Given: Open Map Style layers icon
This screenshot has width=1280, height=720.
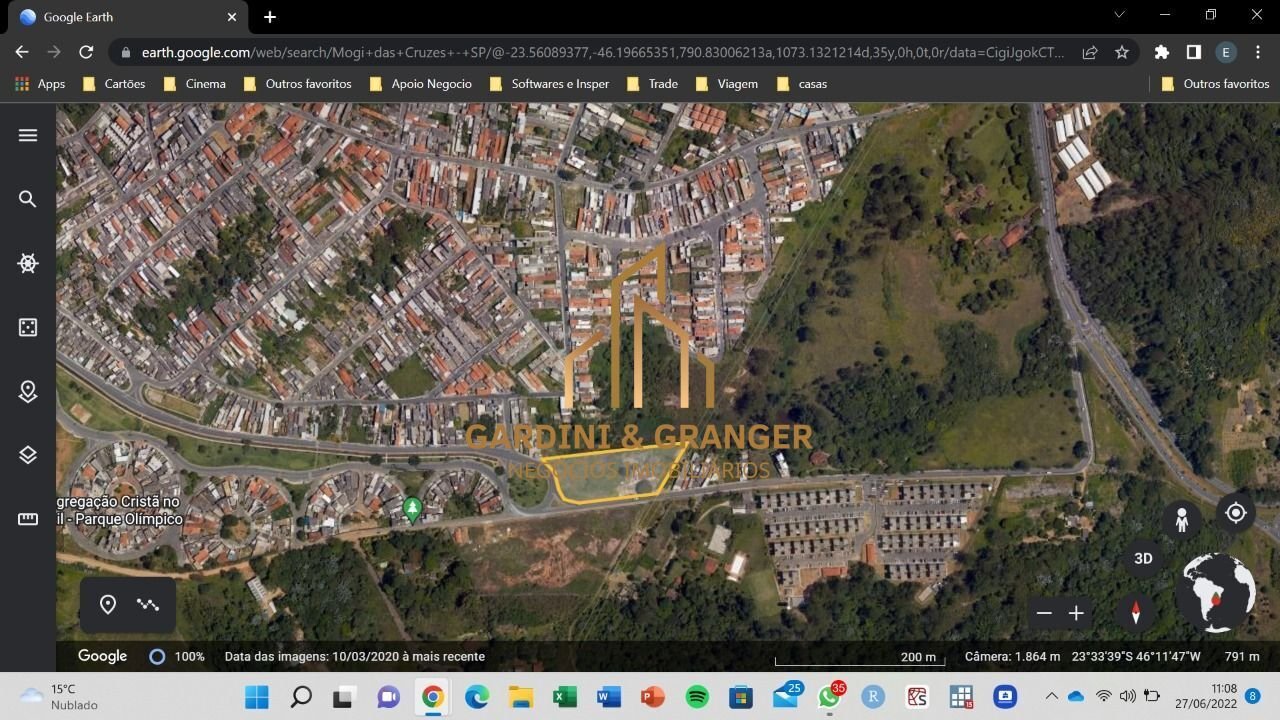Looking at the screenshot, I should point(28,455).
